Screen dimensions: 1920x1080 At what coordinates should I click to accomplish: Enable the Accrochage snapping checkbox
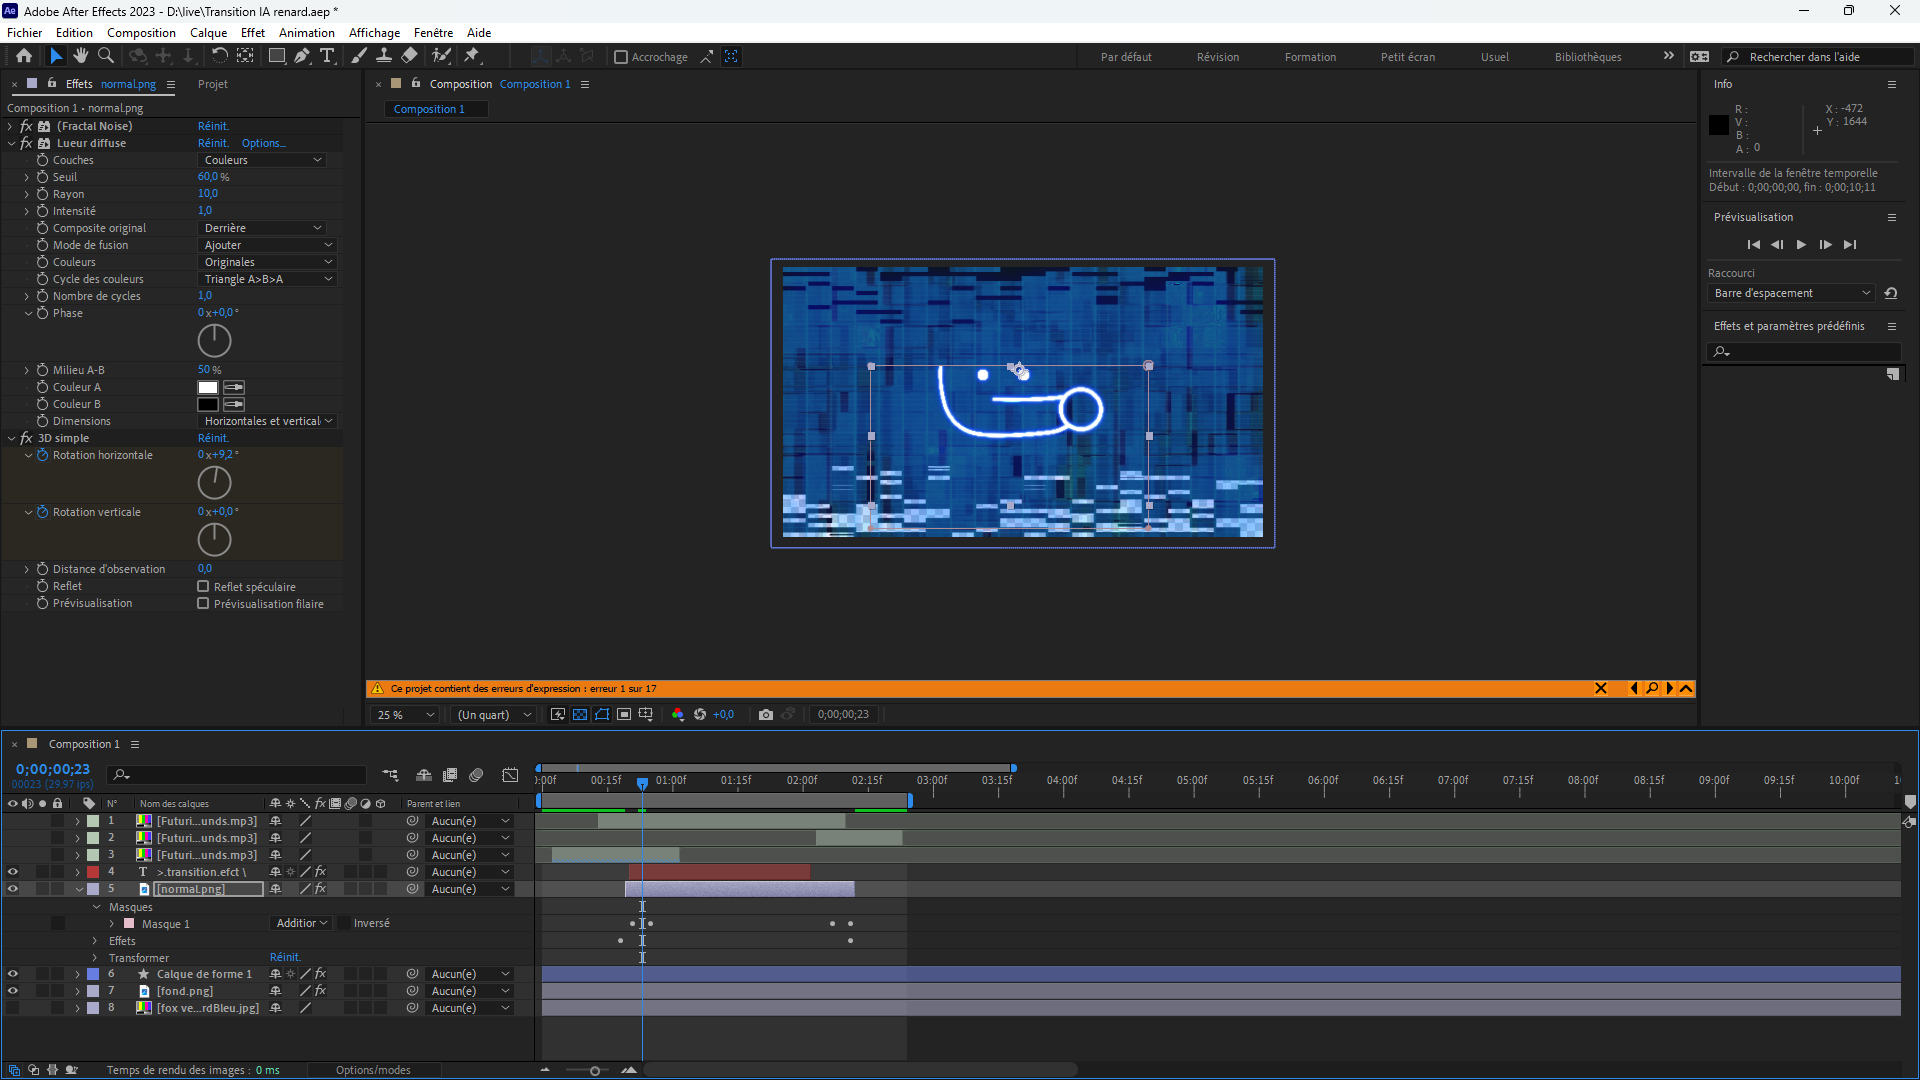point(621,57)
